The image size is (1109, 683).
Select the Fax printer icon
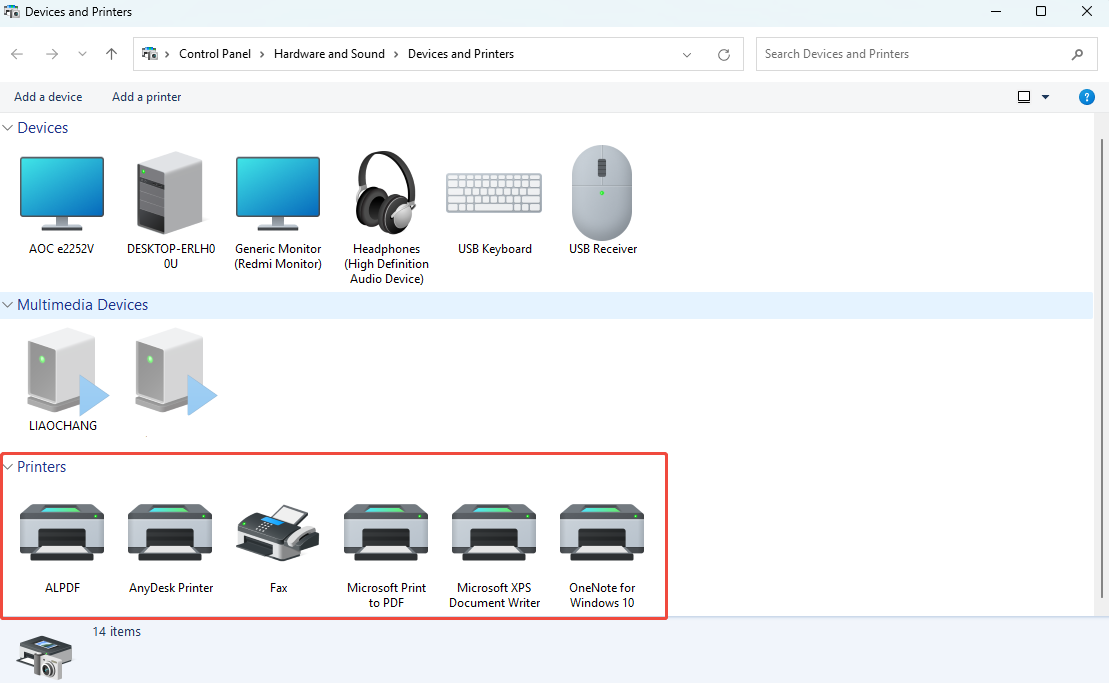(x=278, y=534)
